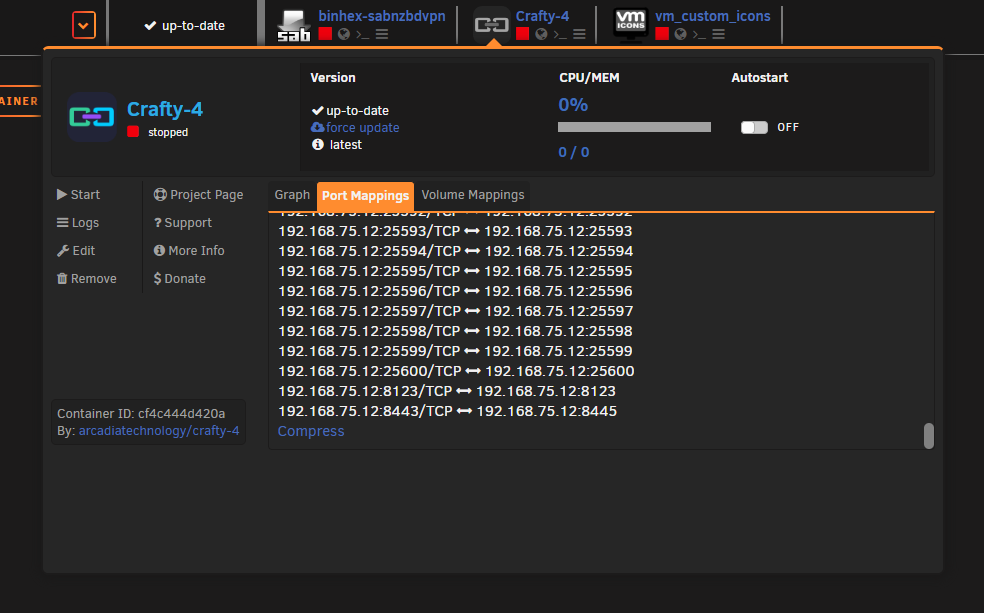
Task: Click the Donate link
Action: point(179,279)
